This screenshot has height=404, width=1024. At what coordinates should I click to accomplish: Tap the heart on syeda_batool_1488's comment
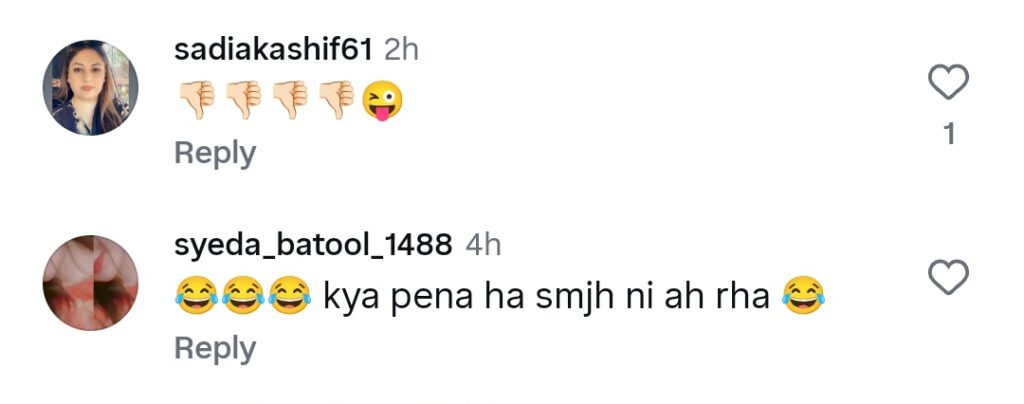pos(948,277)
